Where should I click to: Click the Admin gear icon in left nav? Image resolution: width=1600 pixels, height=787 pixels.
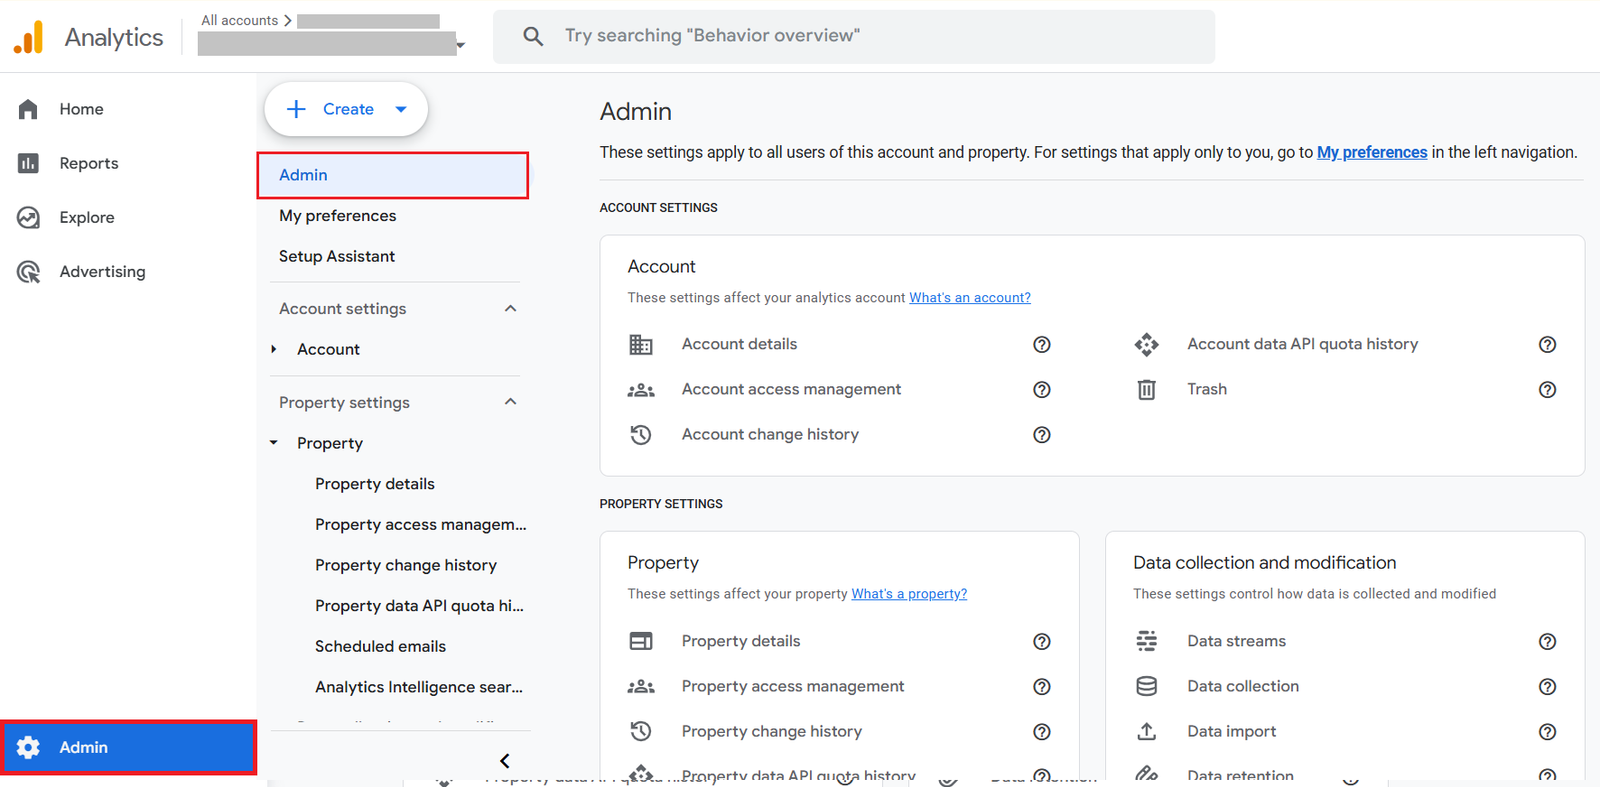click(x=28, y=747)
